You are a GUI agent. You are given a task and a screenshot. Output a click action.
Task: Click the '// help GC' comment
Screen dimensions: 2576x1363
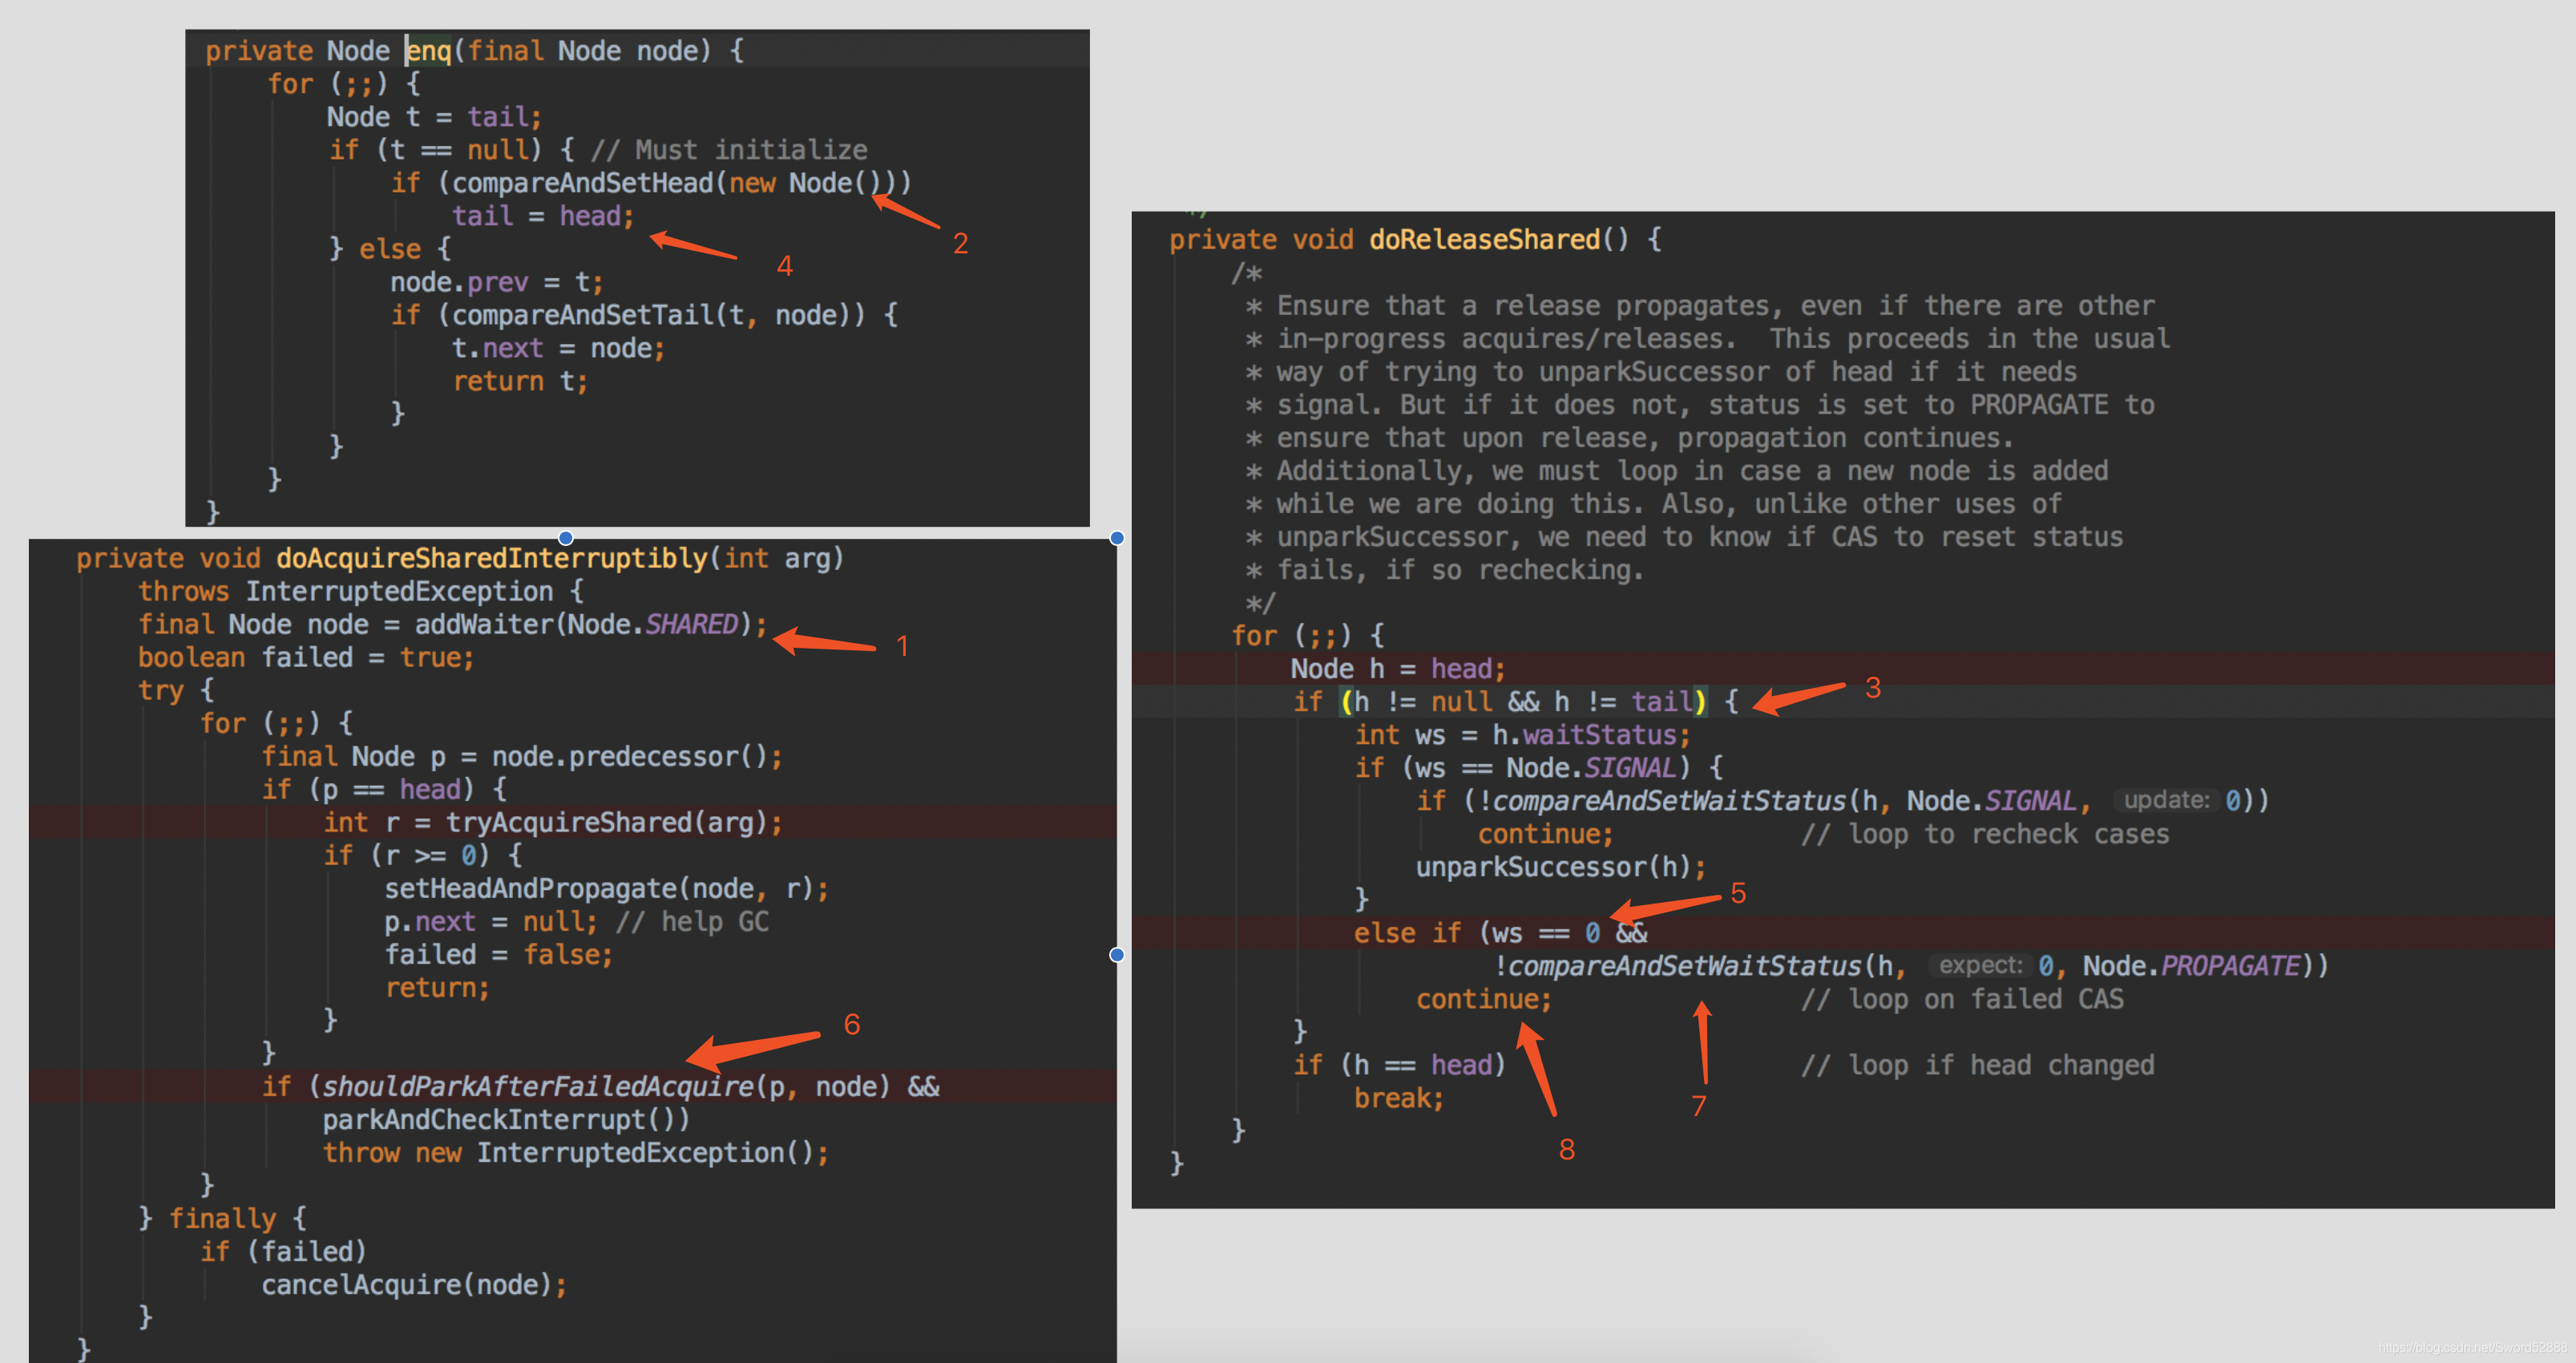point(692,921)
